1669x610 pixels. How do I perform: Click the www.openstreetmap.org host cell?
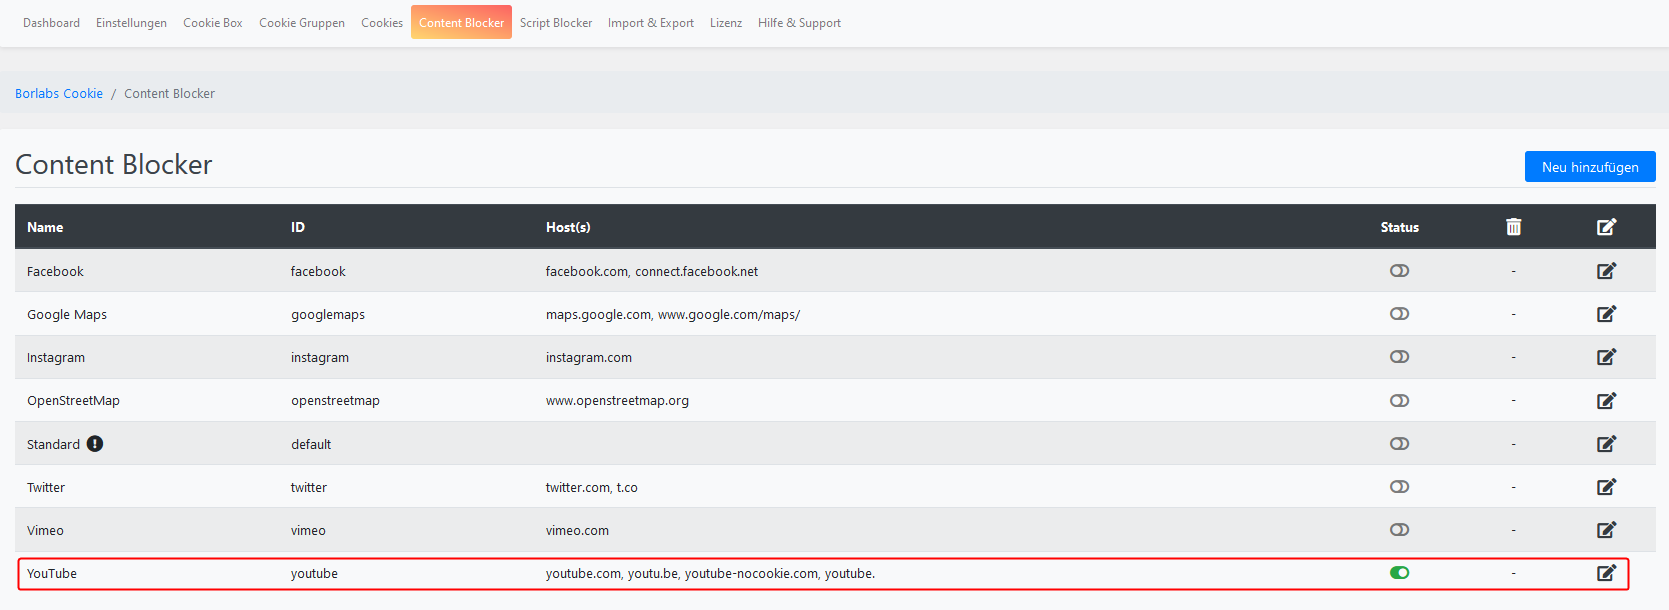pyautogui.click(x=617, y=401)
